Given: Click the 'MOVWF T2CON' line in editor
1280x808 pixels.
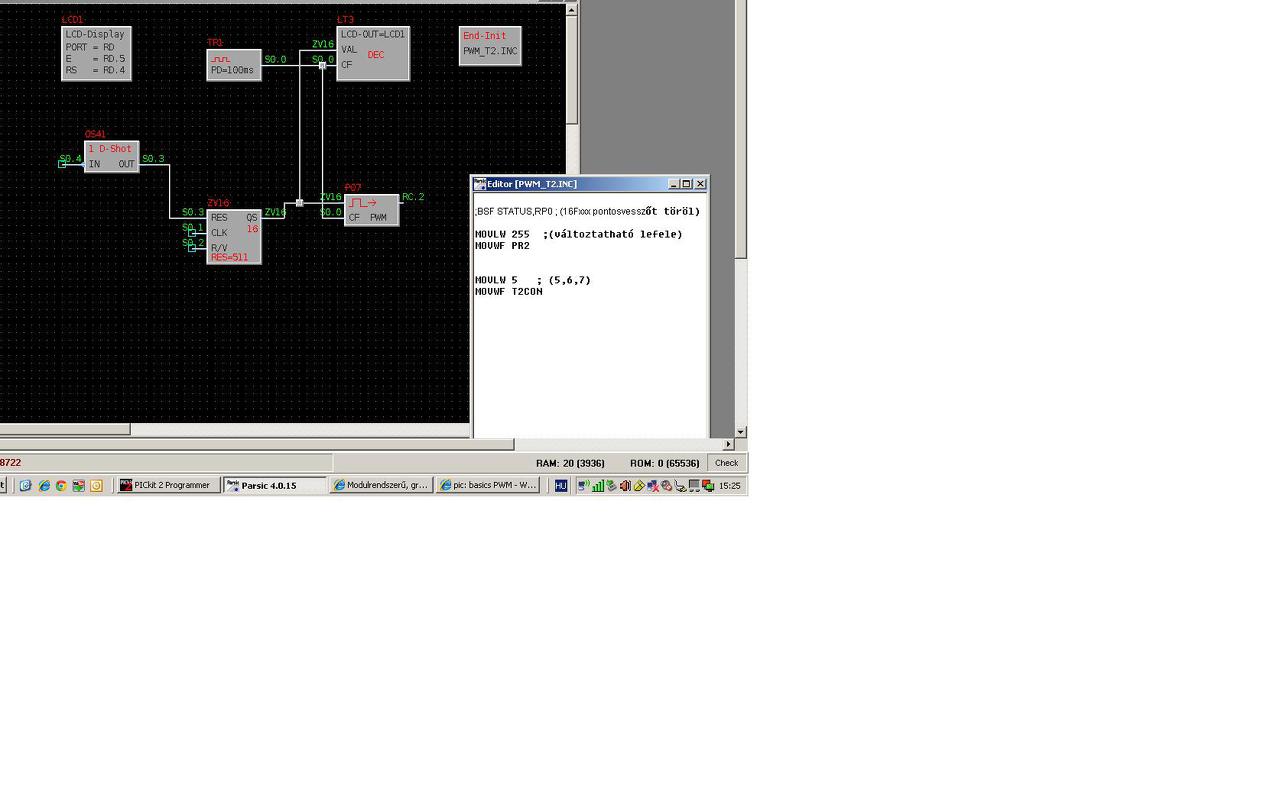Looking at the screenshot, I should tap(509, 292).
